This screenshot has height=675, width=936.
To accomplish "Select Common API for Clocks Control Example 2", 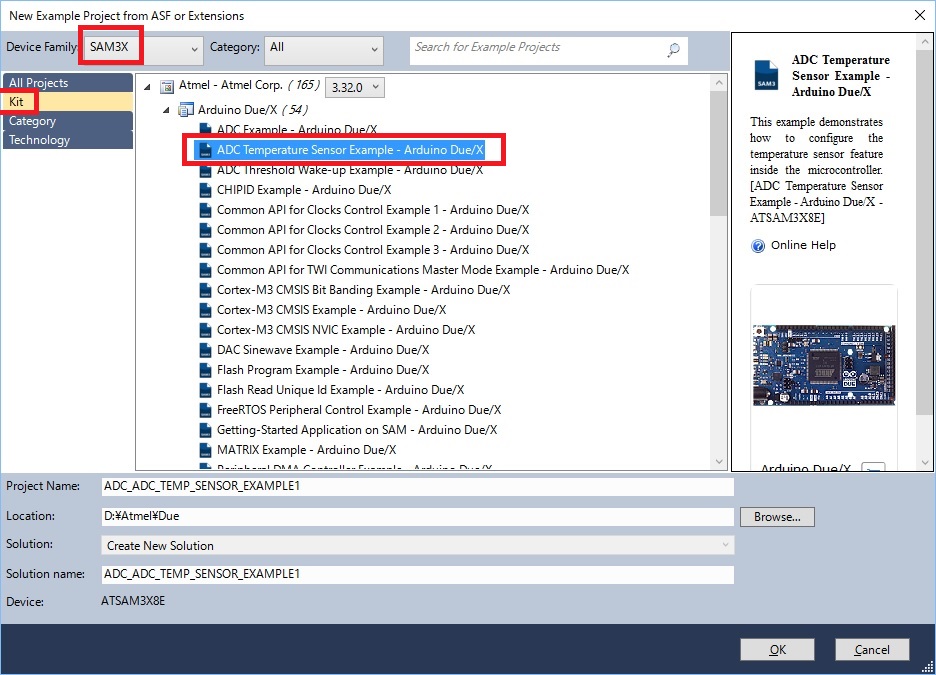I will click(x=372, y=230).
